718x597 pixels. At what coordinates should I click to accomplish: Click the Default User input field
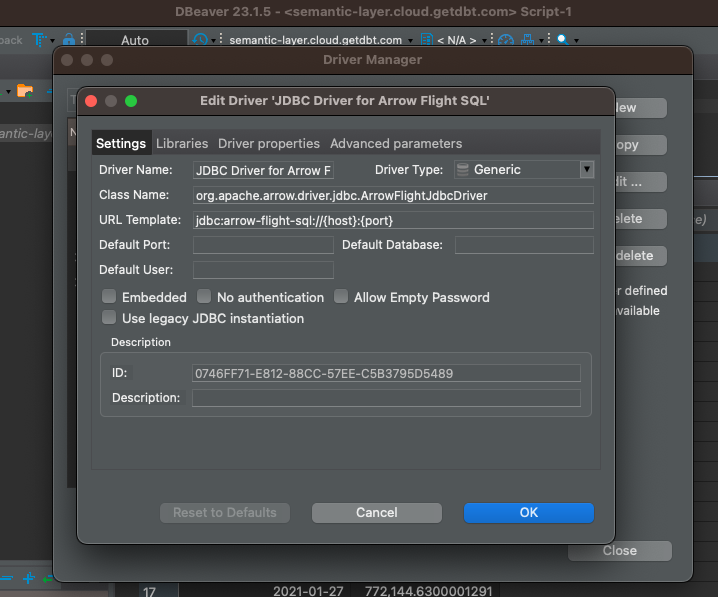pyautogui.click(x=263, y=270)
